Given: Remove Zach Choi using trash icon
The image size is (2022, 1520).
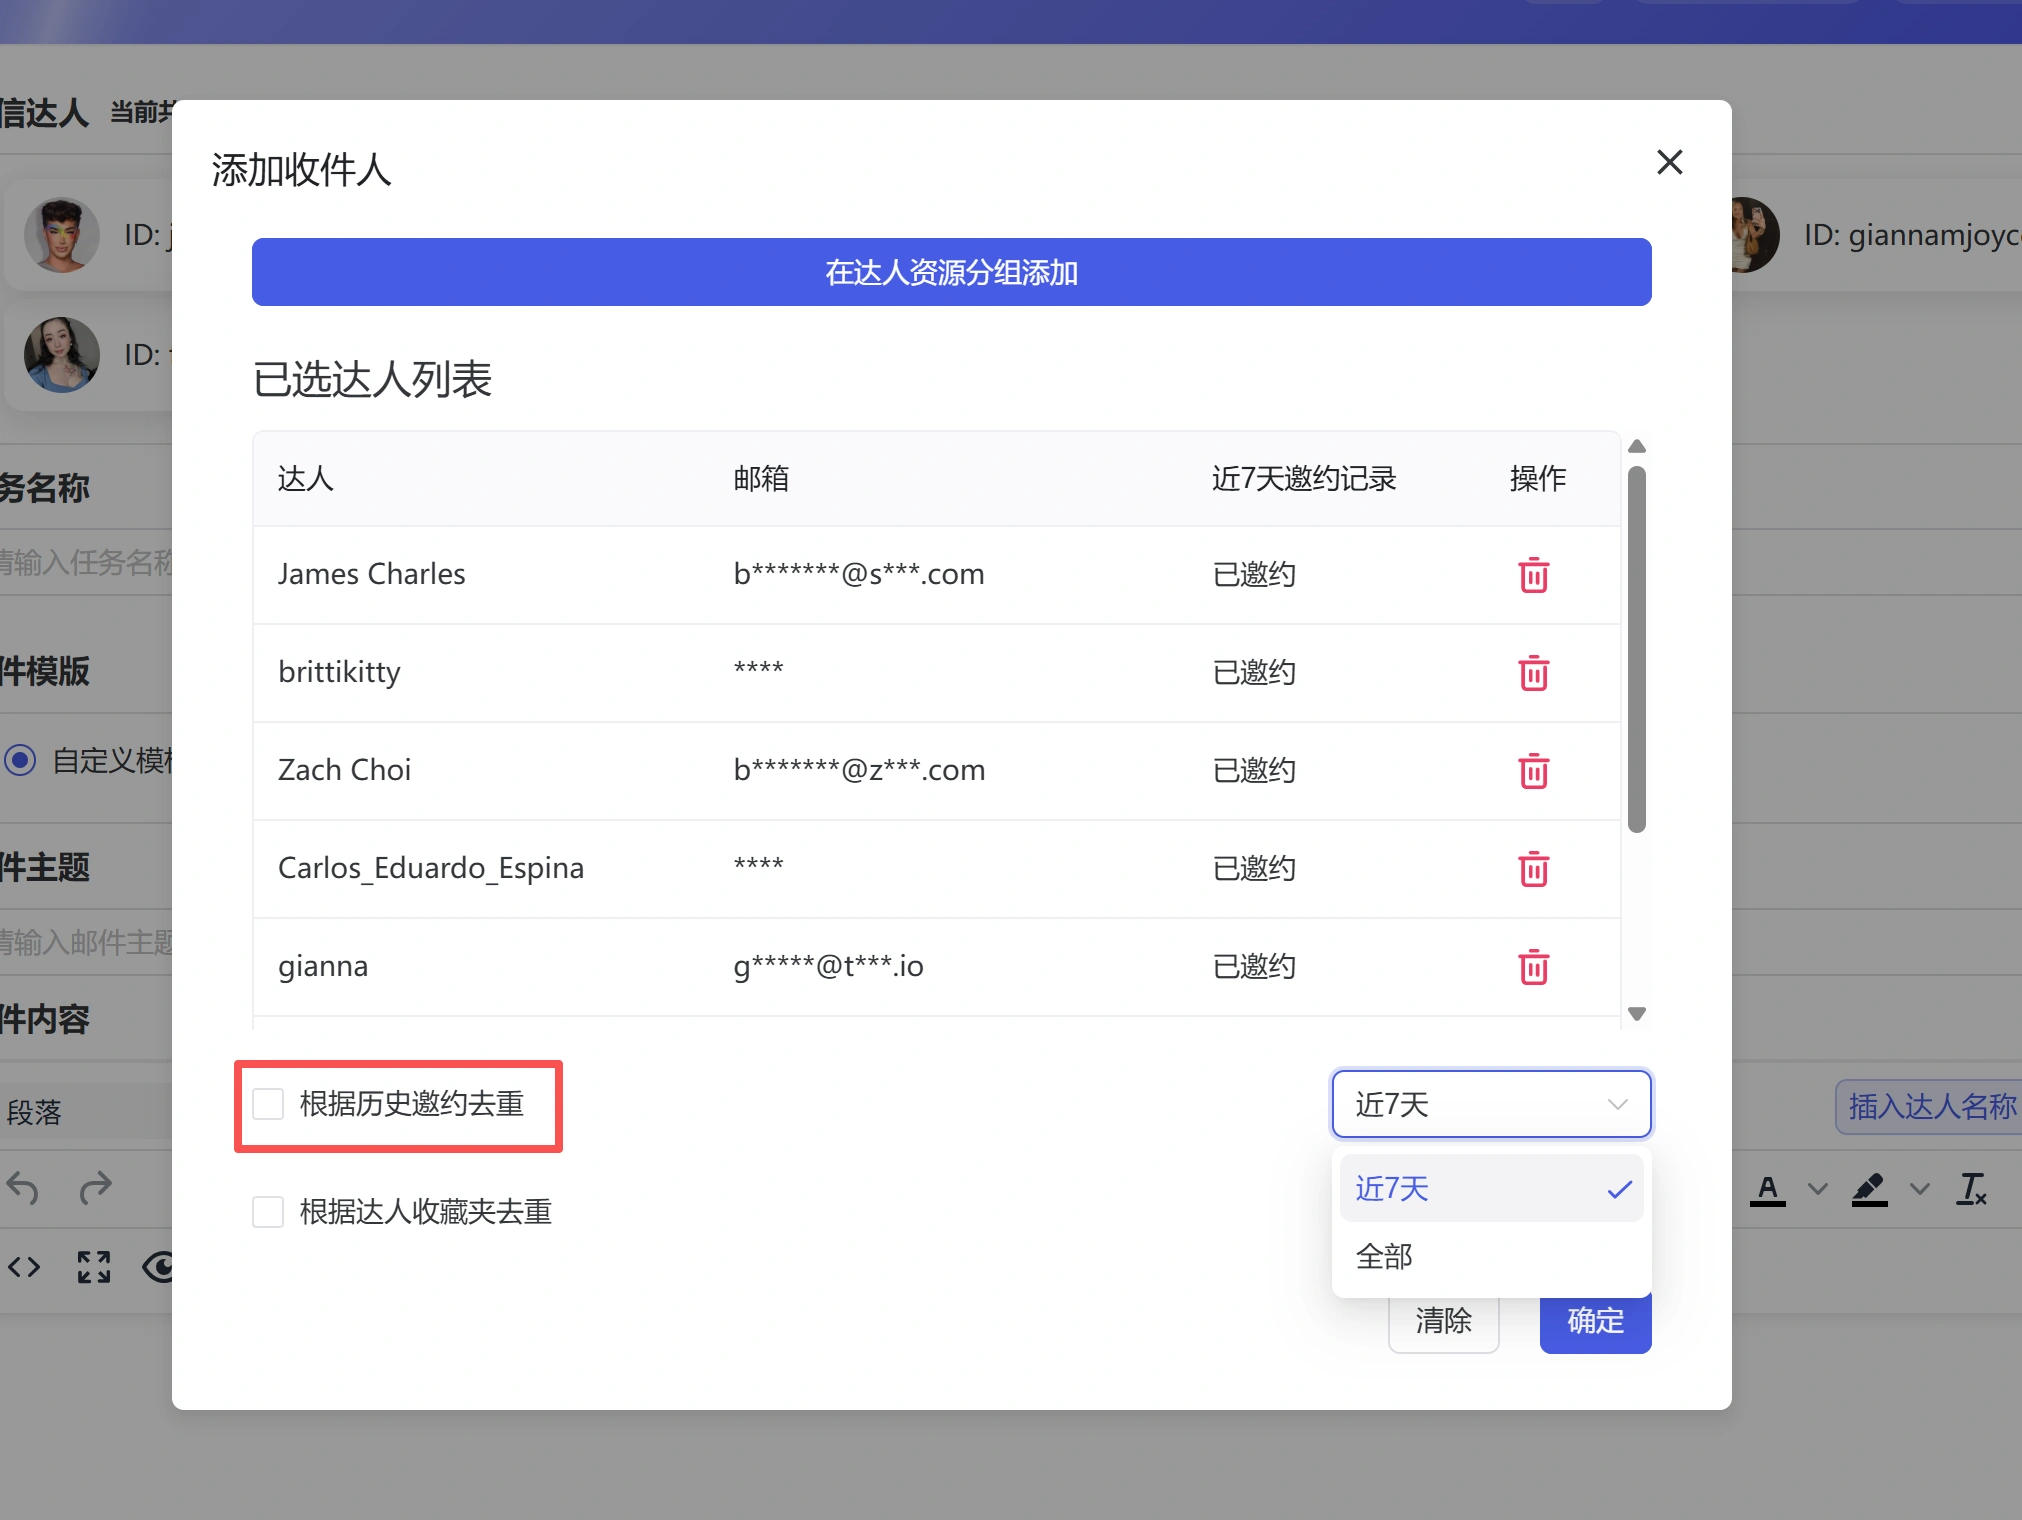Looking at the screenshot, I should point(1533,771).
